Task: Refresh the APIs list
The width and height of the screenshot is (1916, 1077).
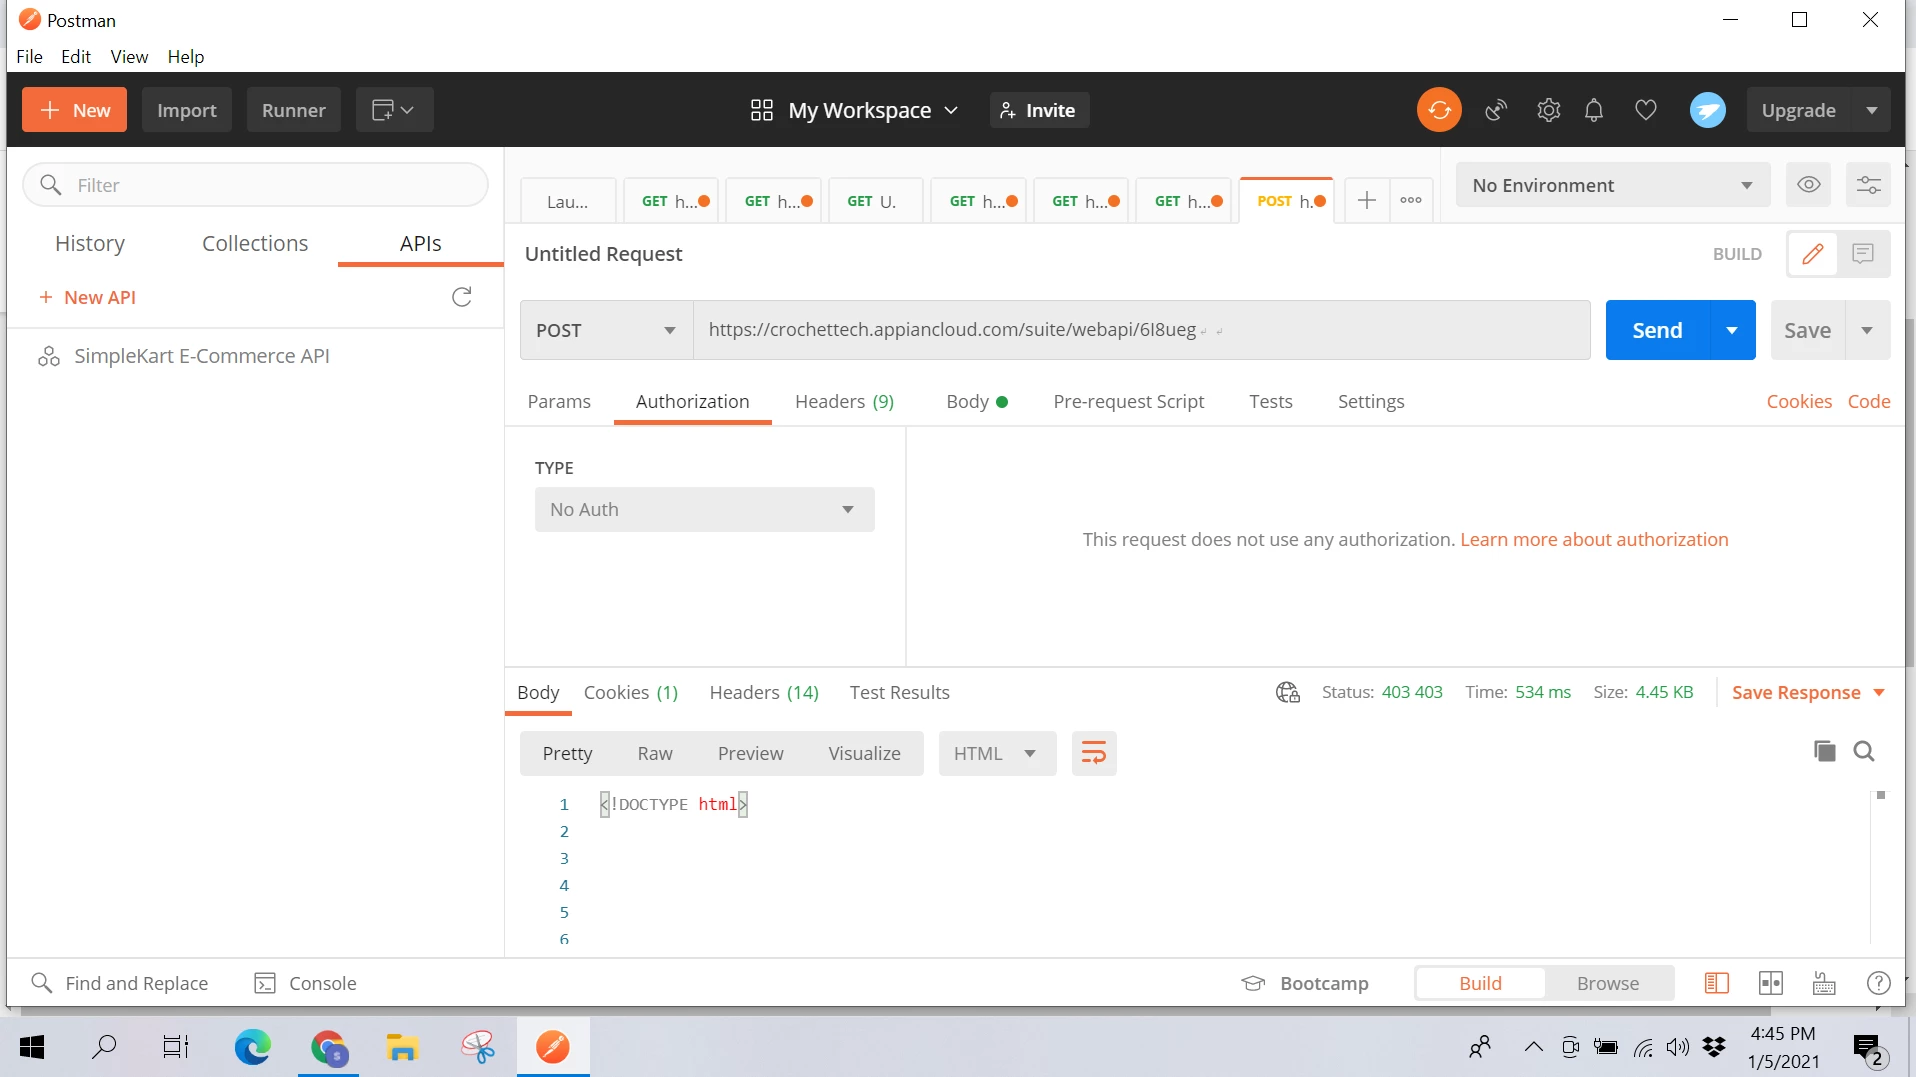Action: coord(461,297)
